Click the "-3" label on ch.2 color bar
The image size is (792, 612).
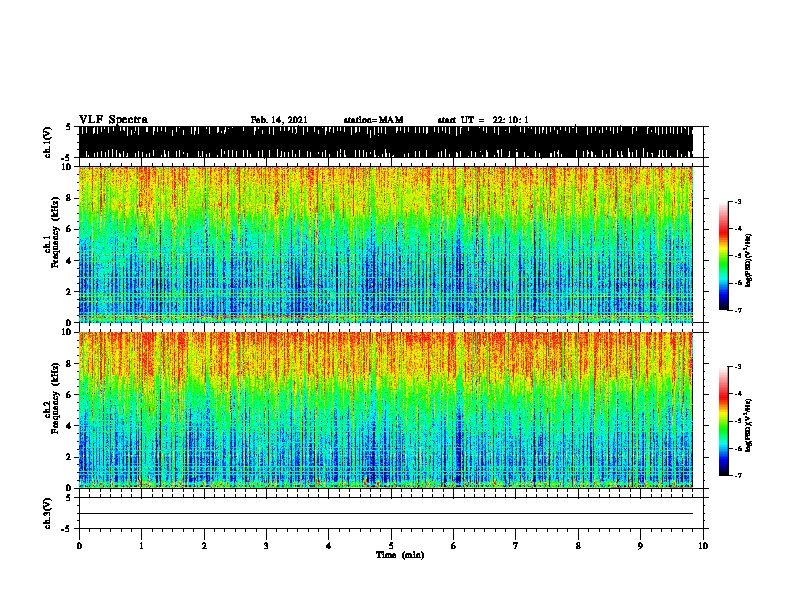pos(737,367)
